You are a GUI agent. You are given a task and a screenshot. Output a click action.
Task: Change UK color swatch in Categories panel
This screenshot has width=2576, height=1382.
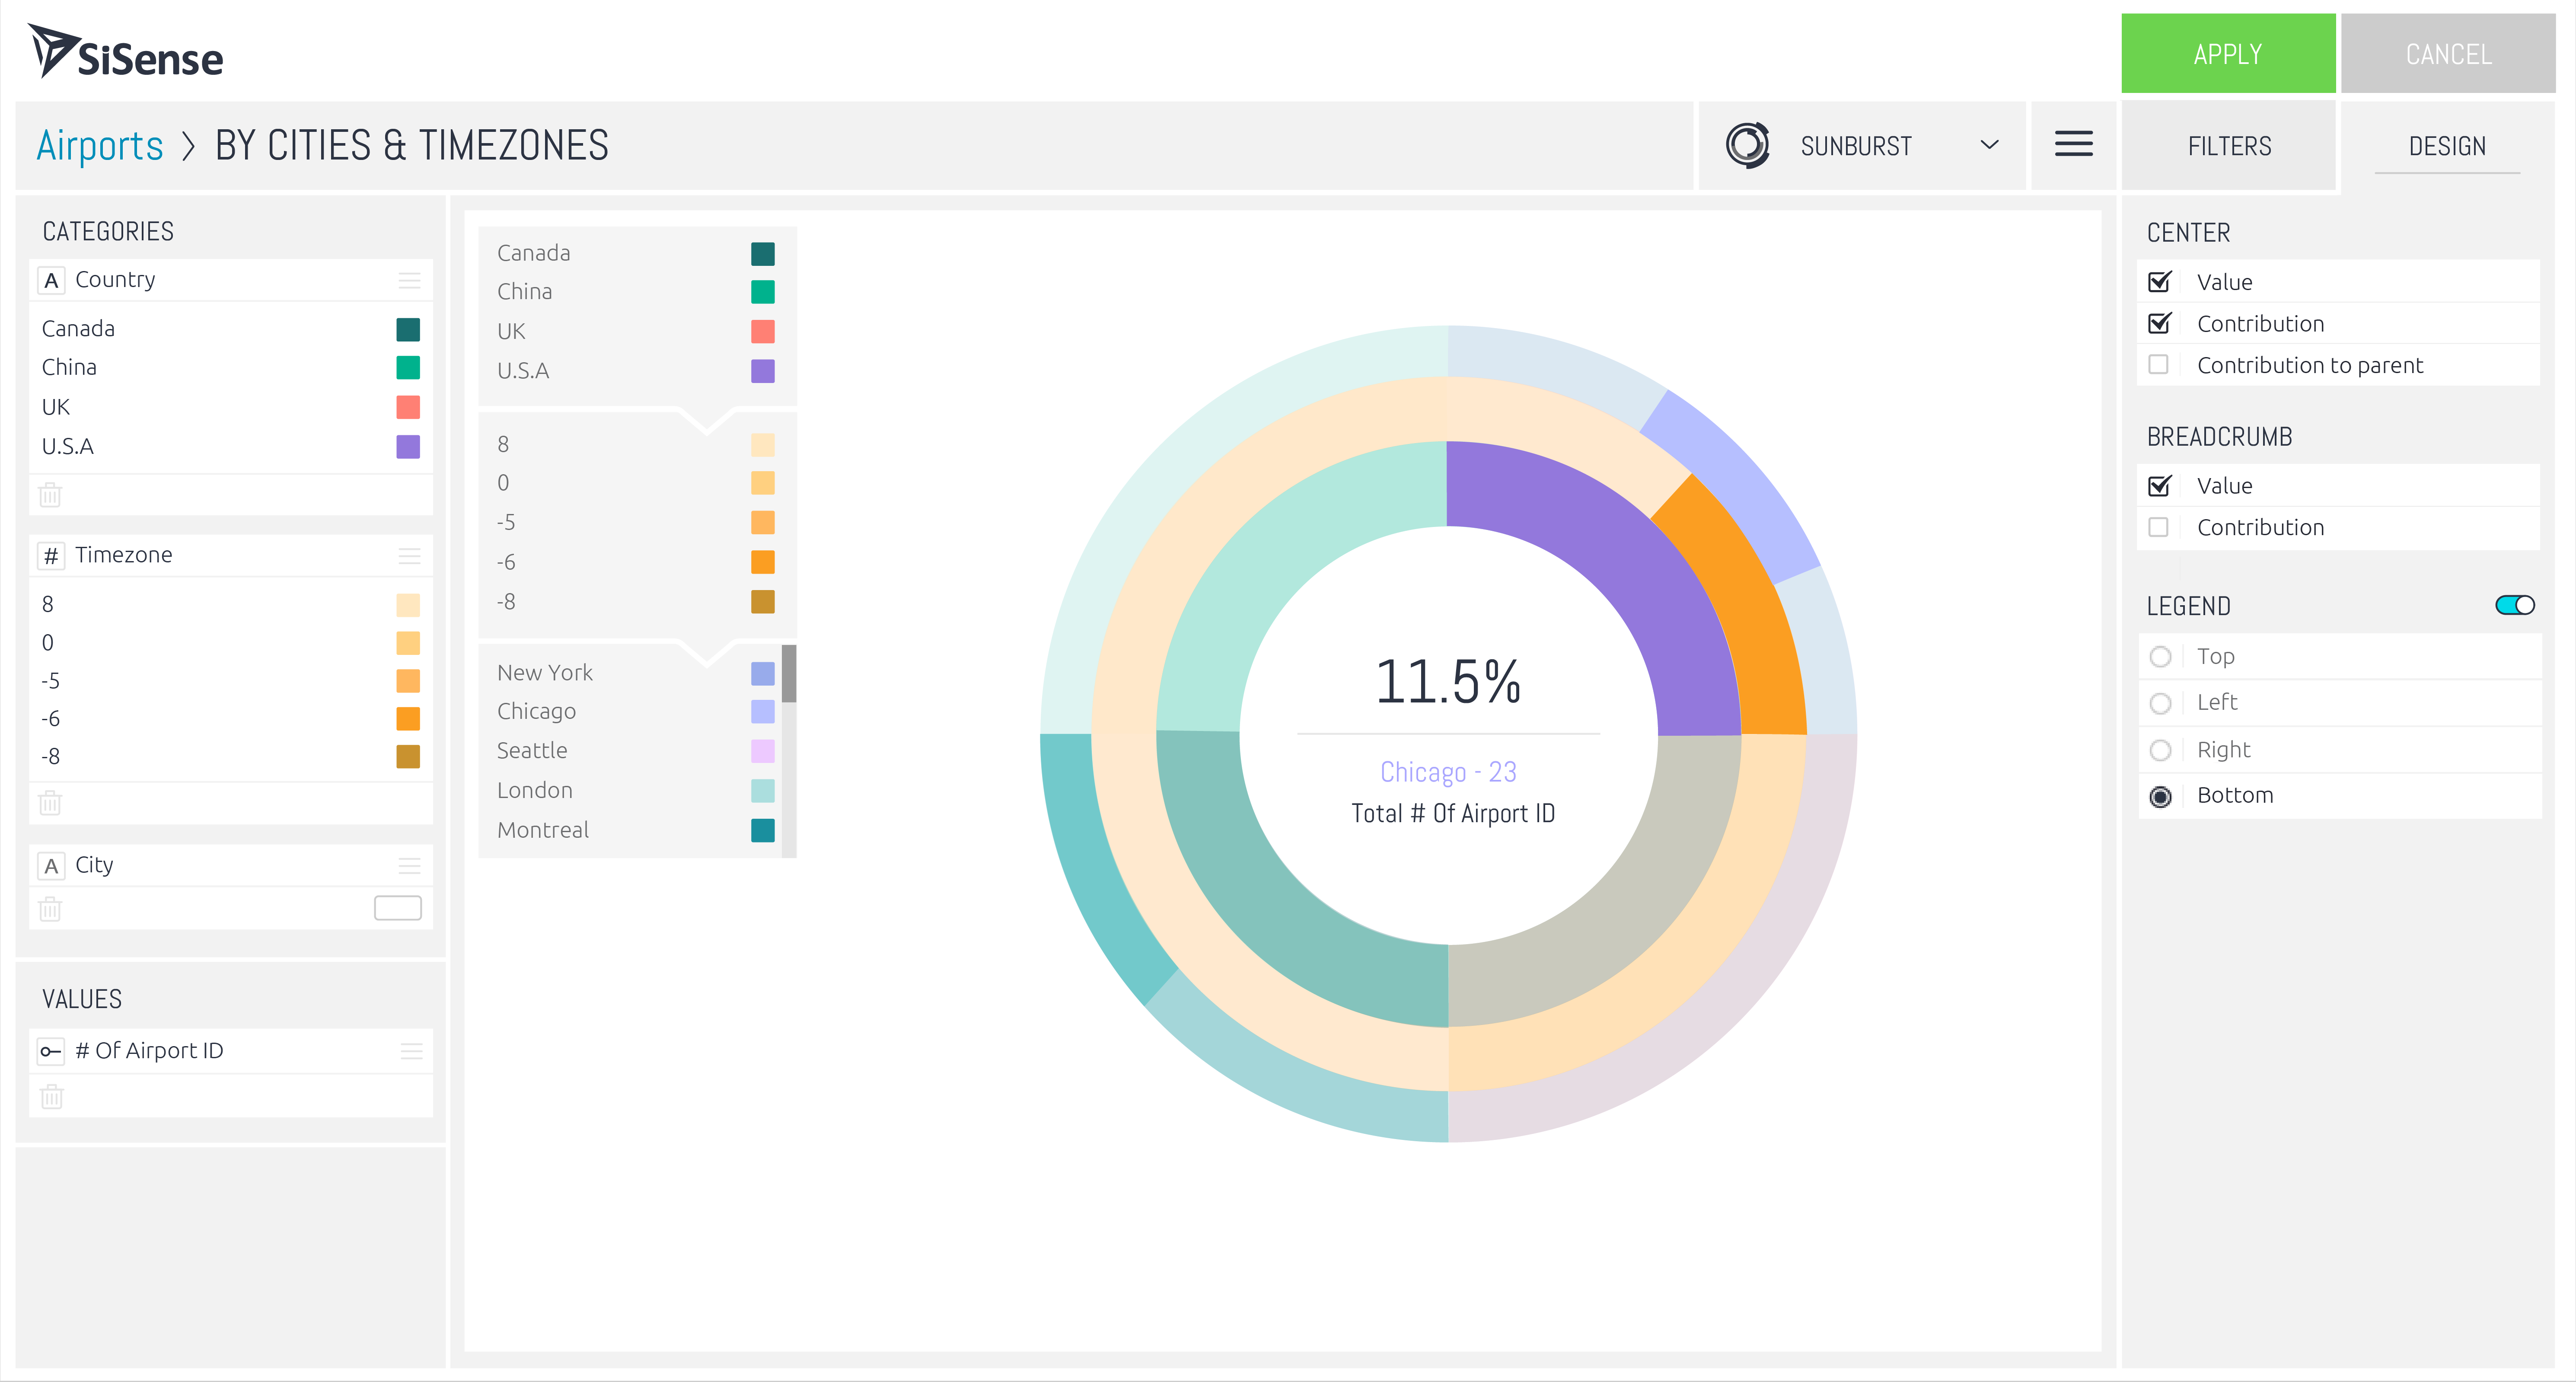408,407
